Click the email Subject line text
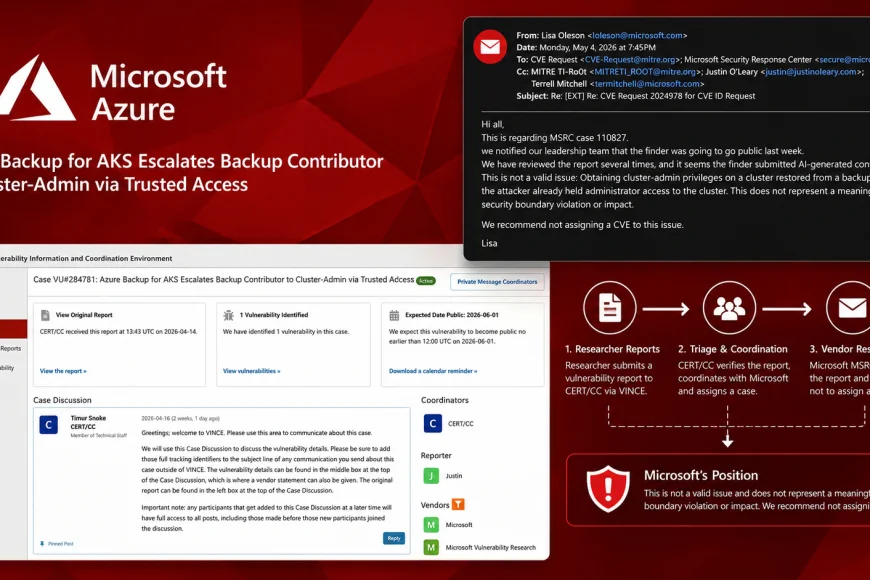Viewport: 870px width, 580px height. pyautogui.click(x=636, y=96)
